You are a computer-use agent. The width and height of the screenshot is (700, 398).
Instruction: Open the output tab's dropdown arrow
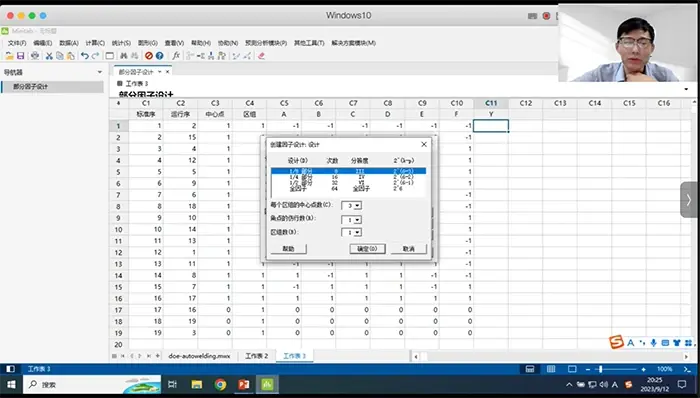(x=159, y=72)
